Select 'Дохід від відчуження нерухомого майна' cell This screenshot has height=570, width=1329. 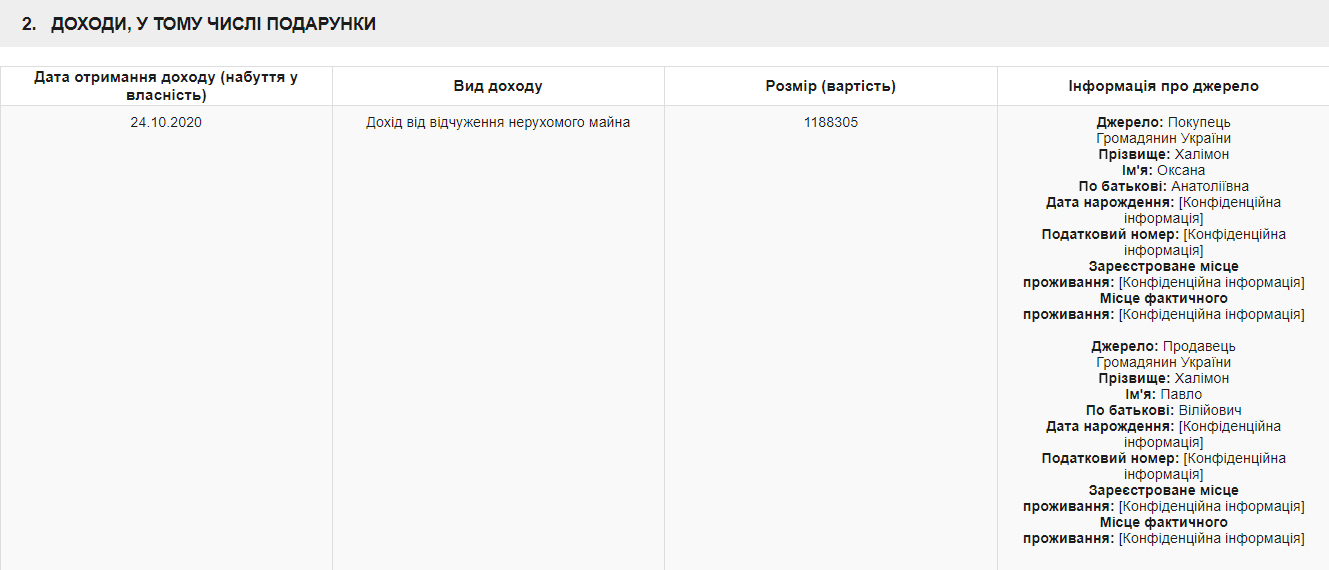click(498, 123)
